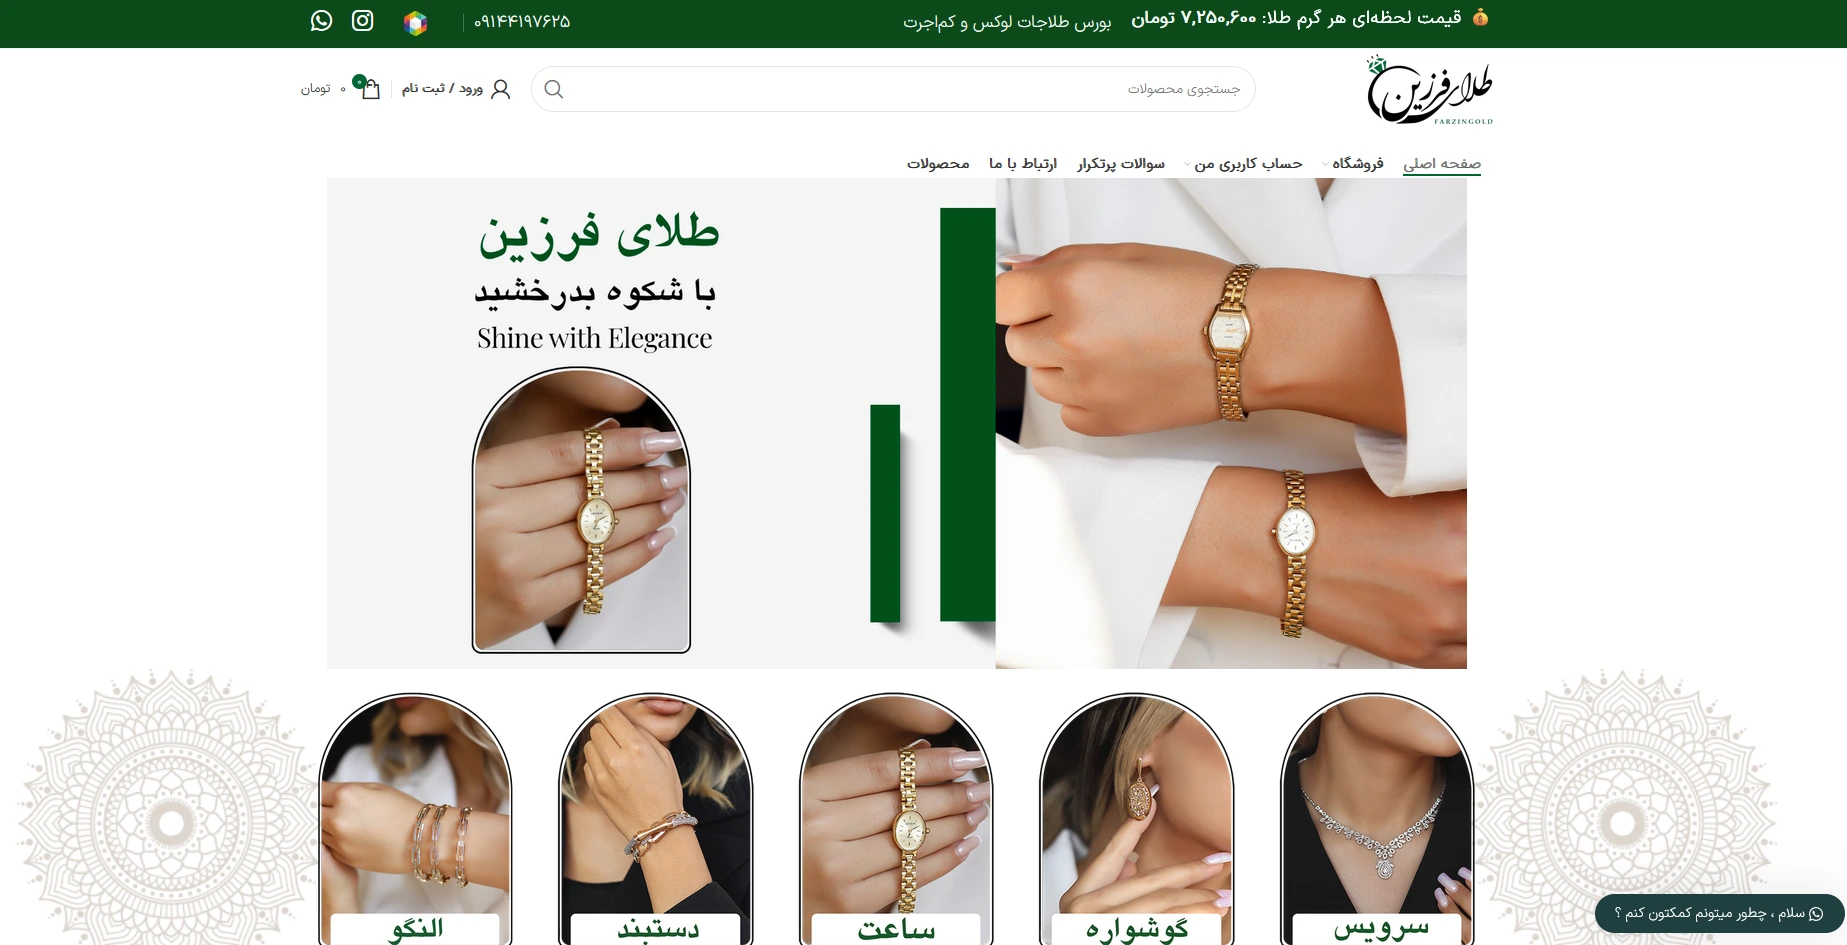Expand the حساب کاربری من dropdown
The height and width of the screenshot is (945, 1847).
pos(1243,163)
